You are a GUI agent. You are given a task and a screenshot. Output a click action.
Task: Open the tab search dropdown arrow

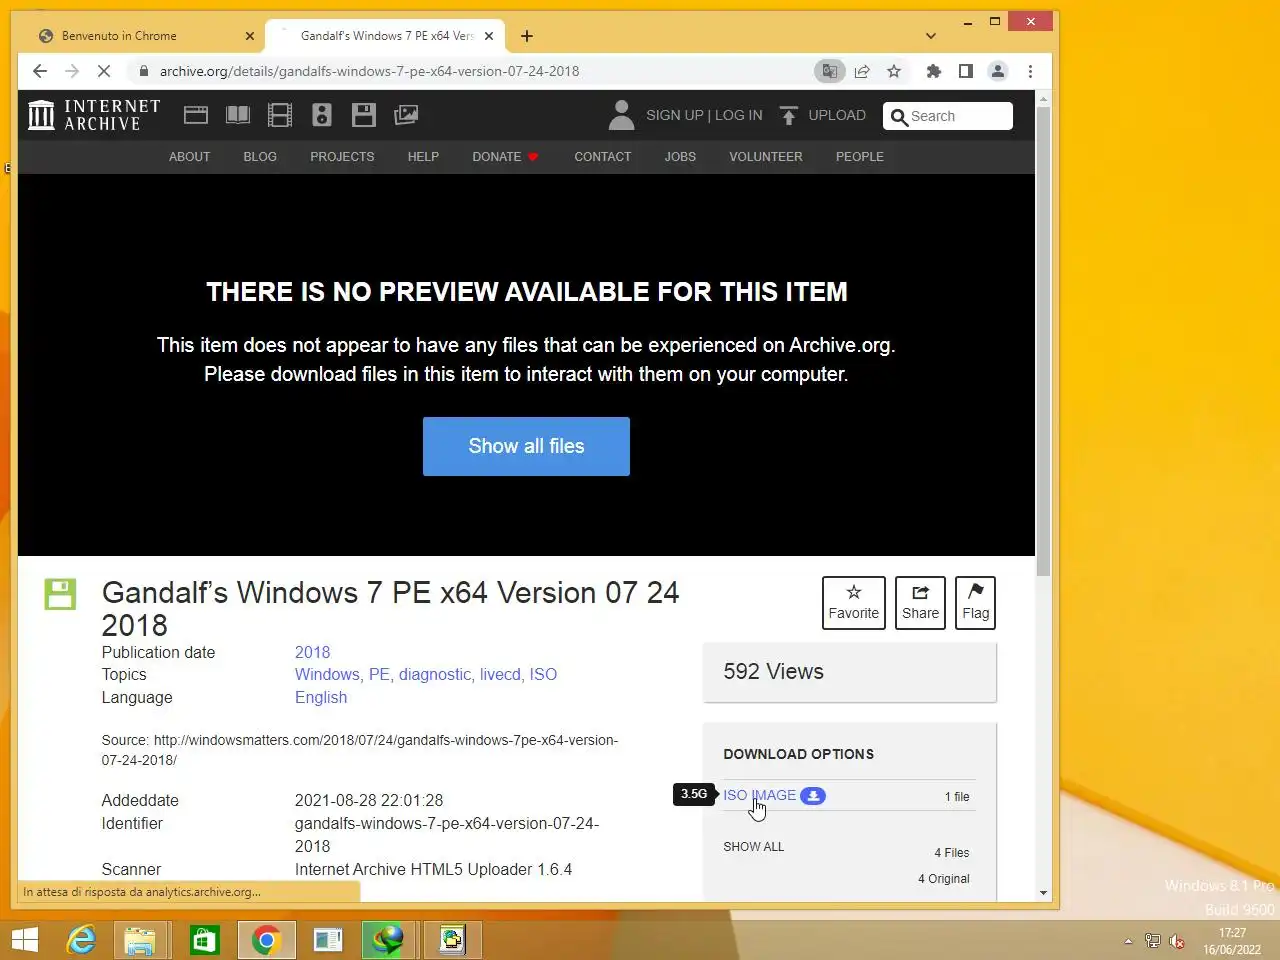click(x=931, y=36)
